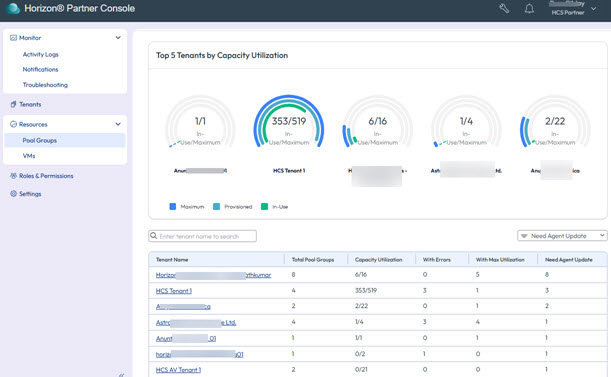Click the 0/21 capacity cell
The image size is (611, 377).
[x=361, y=370]
